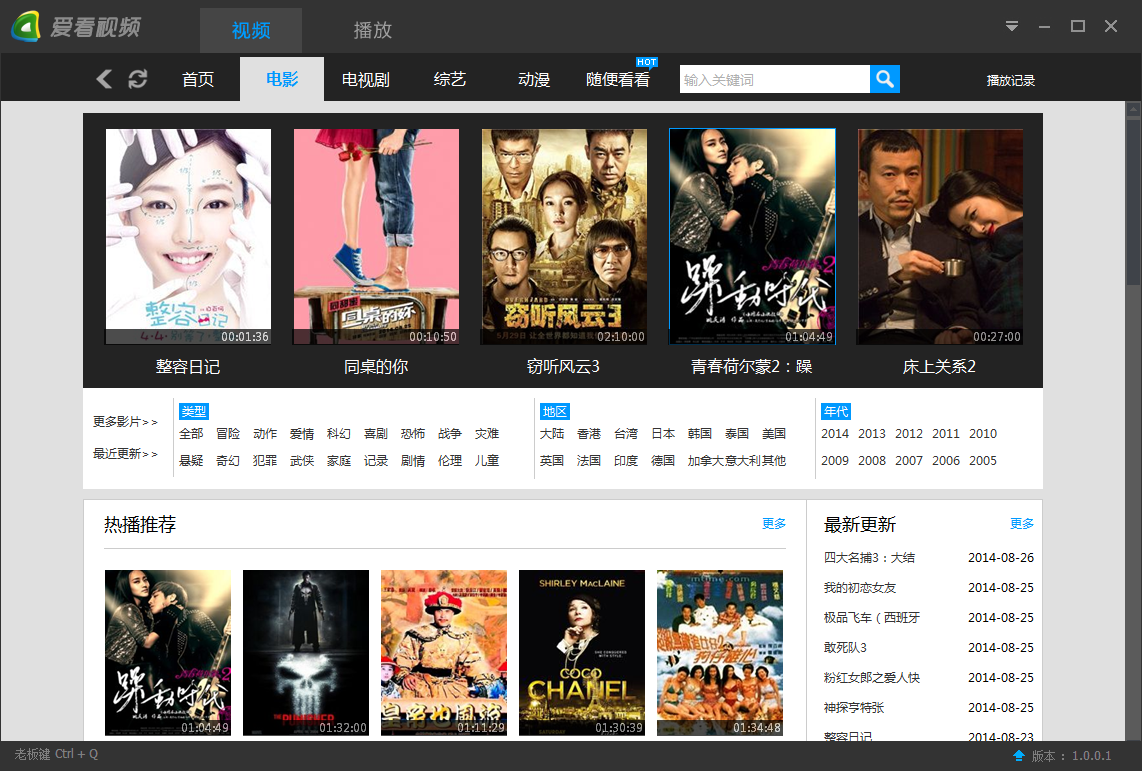Filter by genre 动作
Image resolution: width=1142 pixels, height=771 pixels.
[x=265, y=433]
